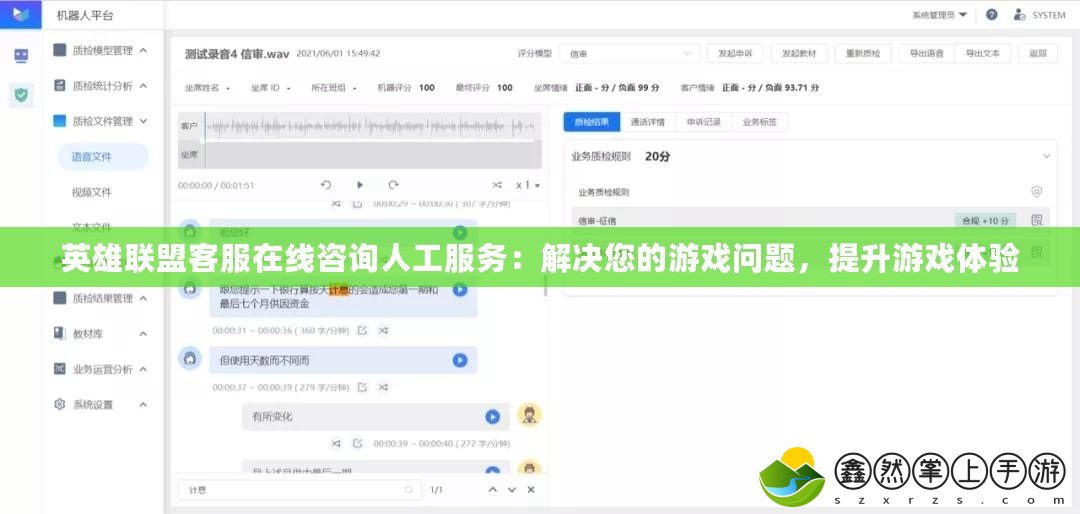Open the robot module in left rail
The width and height of the screenshot is (1080, 514).
(21, 56)
